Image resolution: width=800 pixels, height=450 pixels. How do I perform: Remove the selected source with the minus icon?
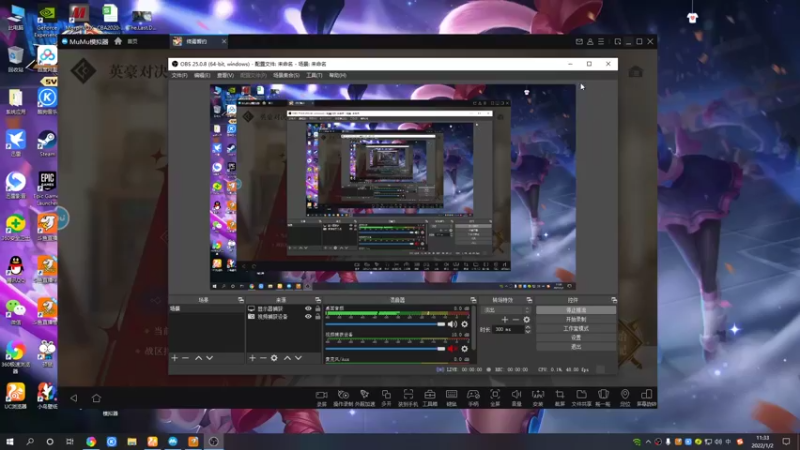pyautogui.click(x=263, y=358)
